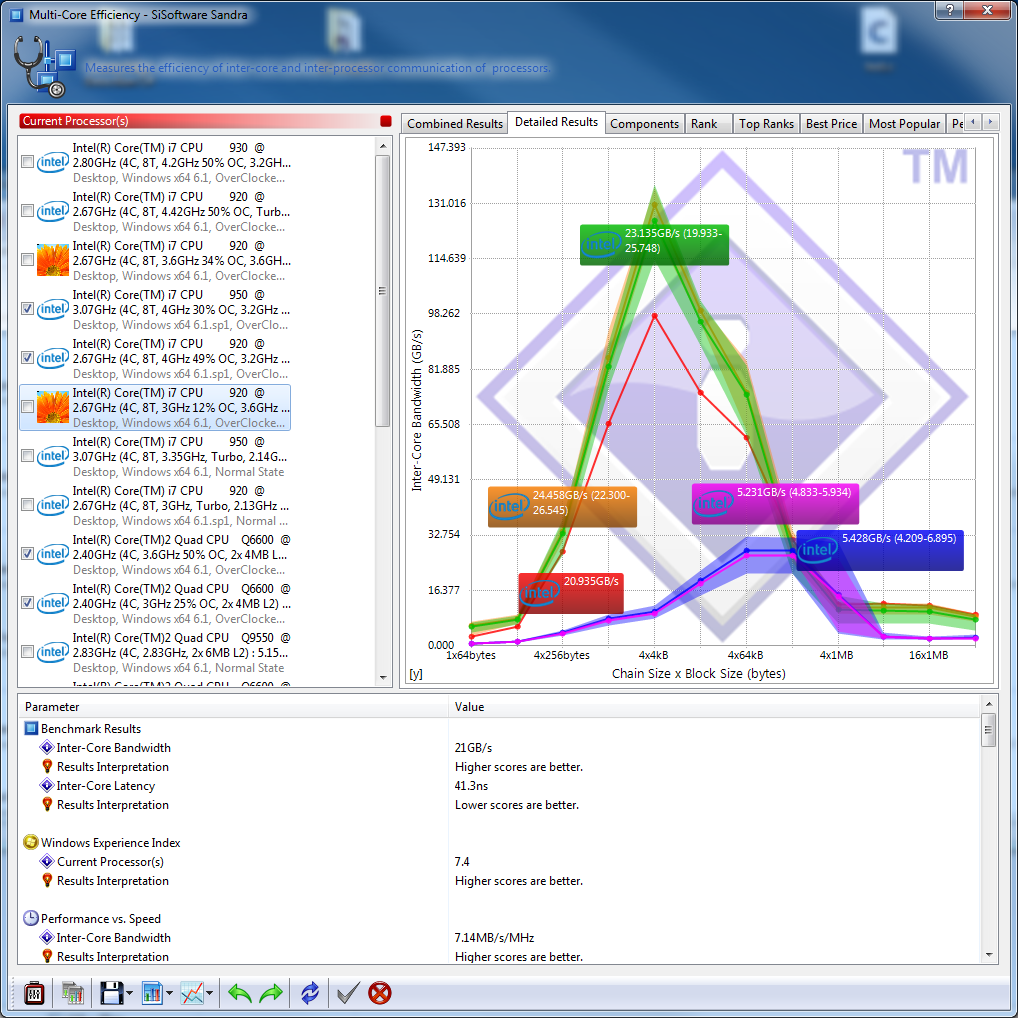This screenshot has height=1018, width=1018.
Task: Click the results table scrollbar thumb
Action: (988, 730)
